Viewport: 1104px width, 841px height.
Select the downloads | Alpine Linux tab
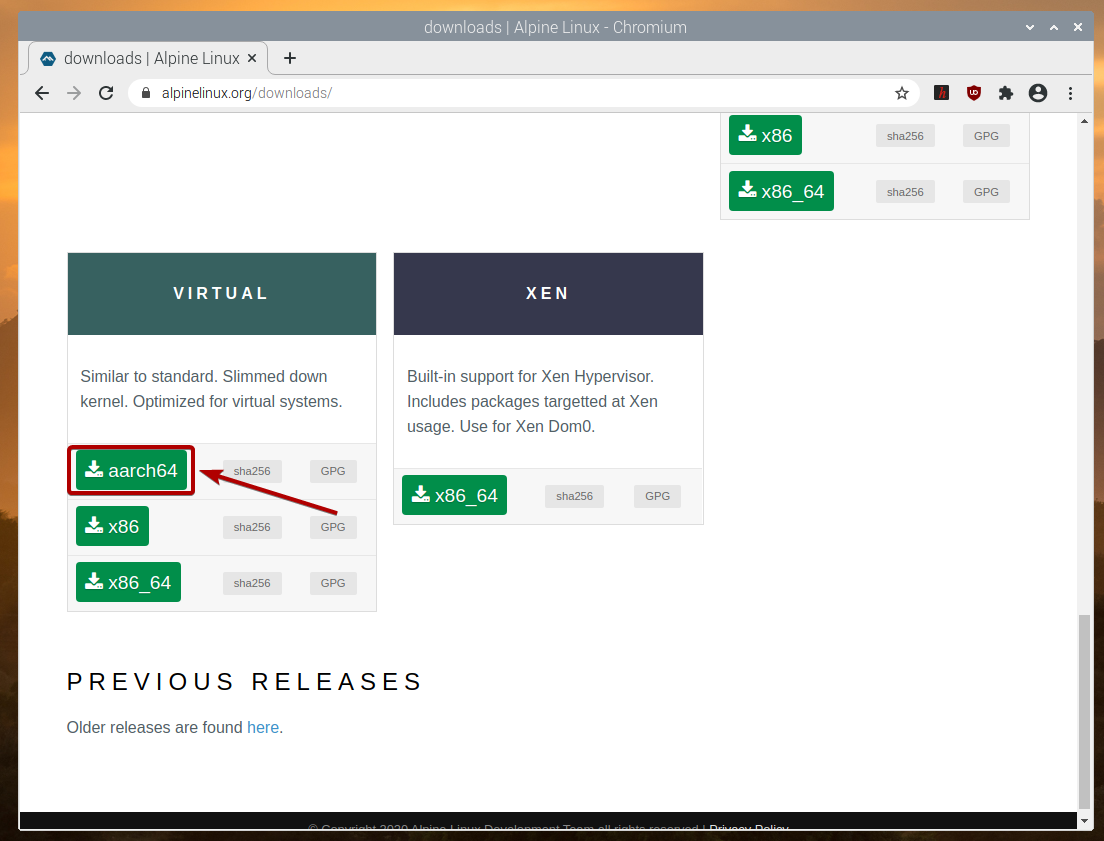148,58
